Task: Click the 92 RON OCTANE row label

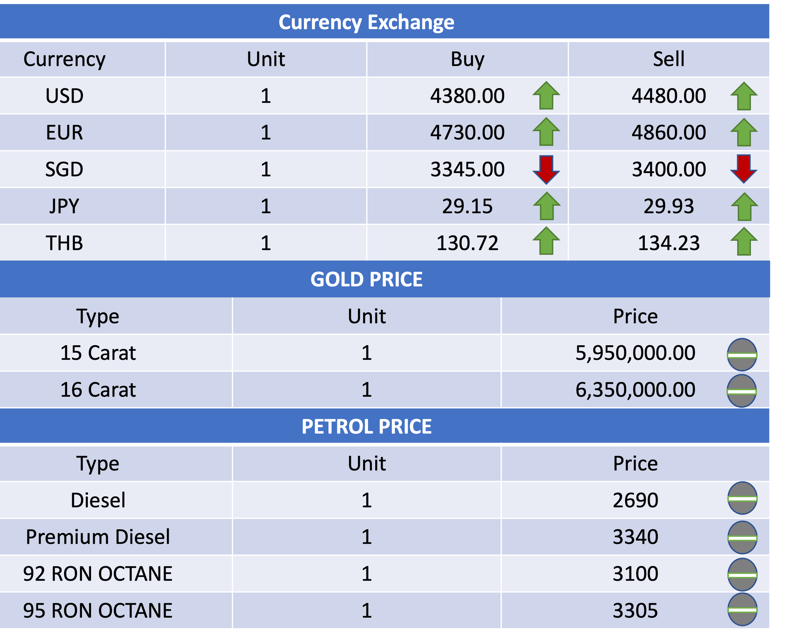Action: click(x=98, y=573)
